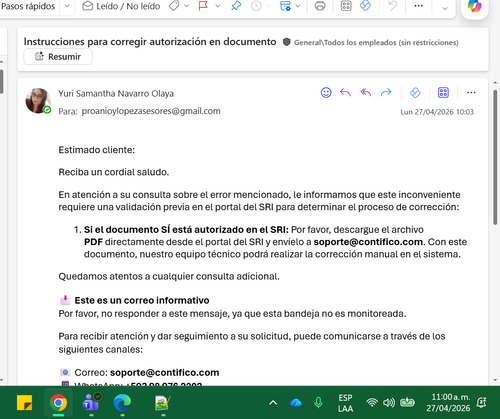
Task: Click ESP LAA language indicator
Action: 345,403
